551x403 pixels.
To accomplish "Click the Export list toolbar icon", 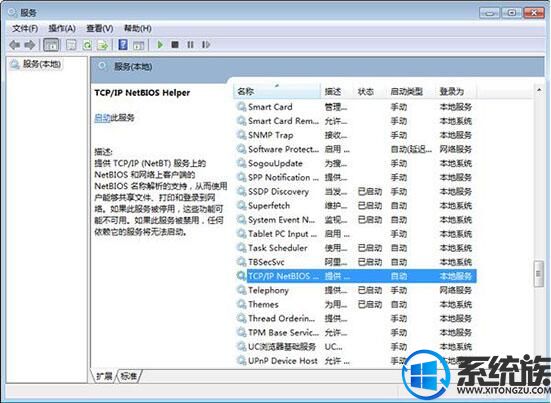I will click(103, 45).
